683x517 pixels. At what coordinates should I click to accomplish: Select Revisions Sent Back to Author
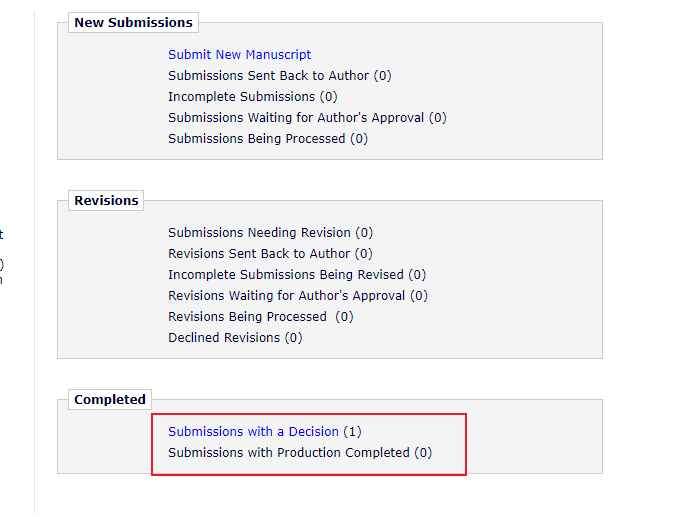(x=259, y=254)
